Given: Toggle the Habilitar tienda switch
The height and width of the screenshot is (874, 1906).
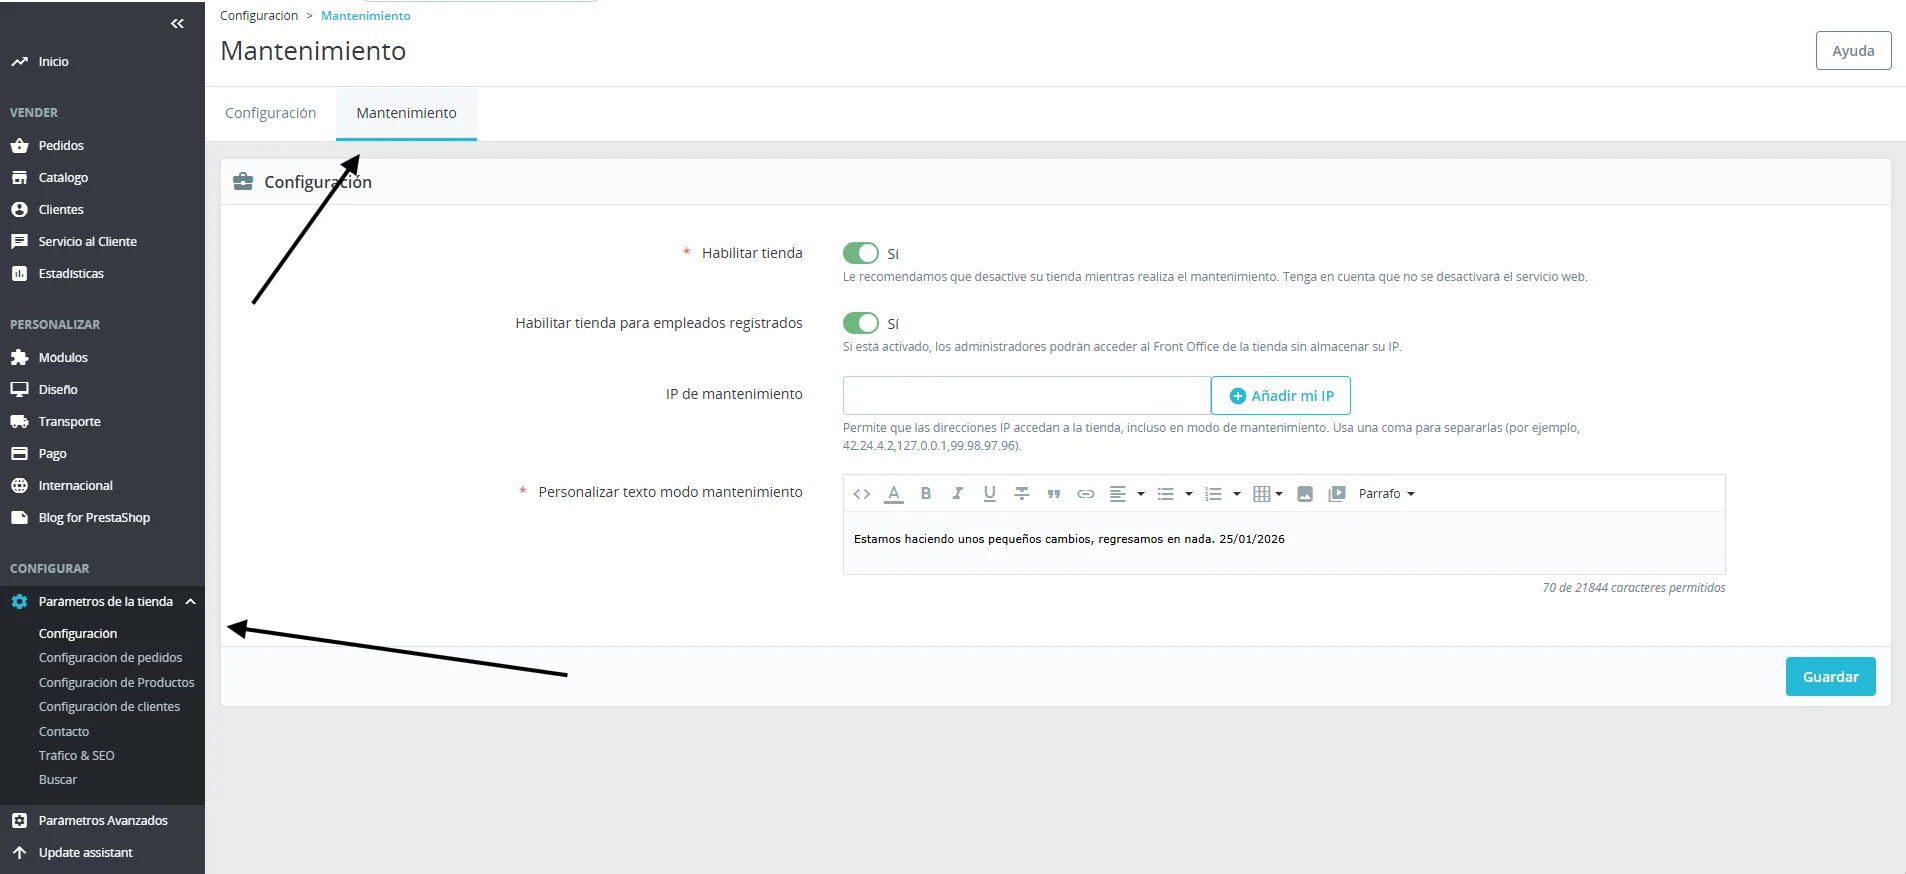Looking at the screenshot, I should pyautogui.click(x=861, y=253).
